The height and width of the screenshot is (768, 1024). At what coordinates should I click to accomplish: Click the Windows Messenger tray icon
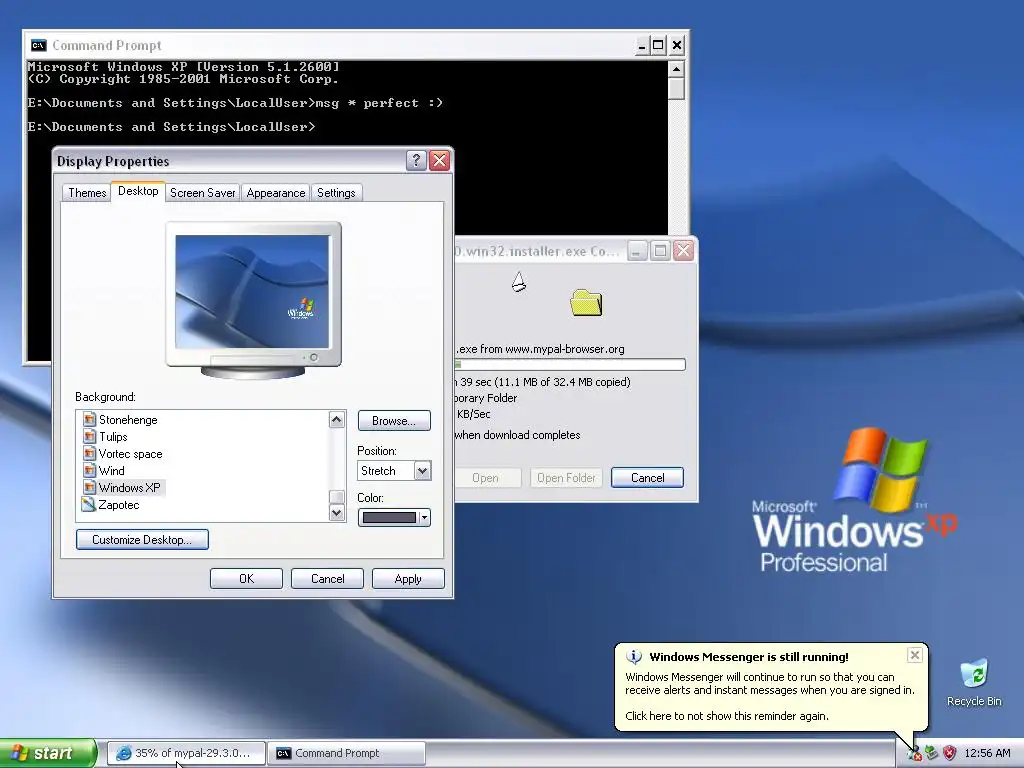[914, 753]
